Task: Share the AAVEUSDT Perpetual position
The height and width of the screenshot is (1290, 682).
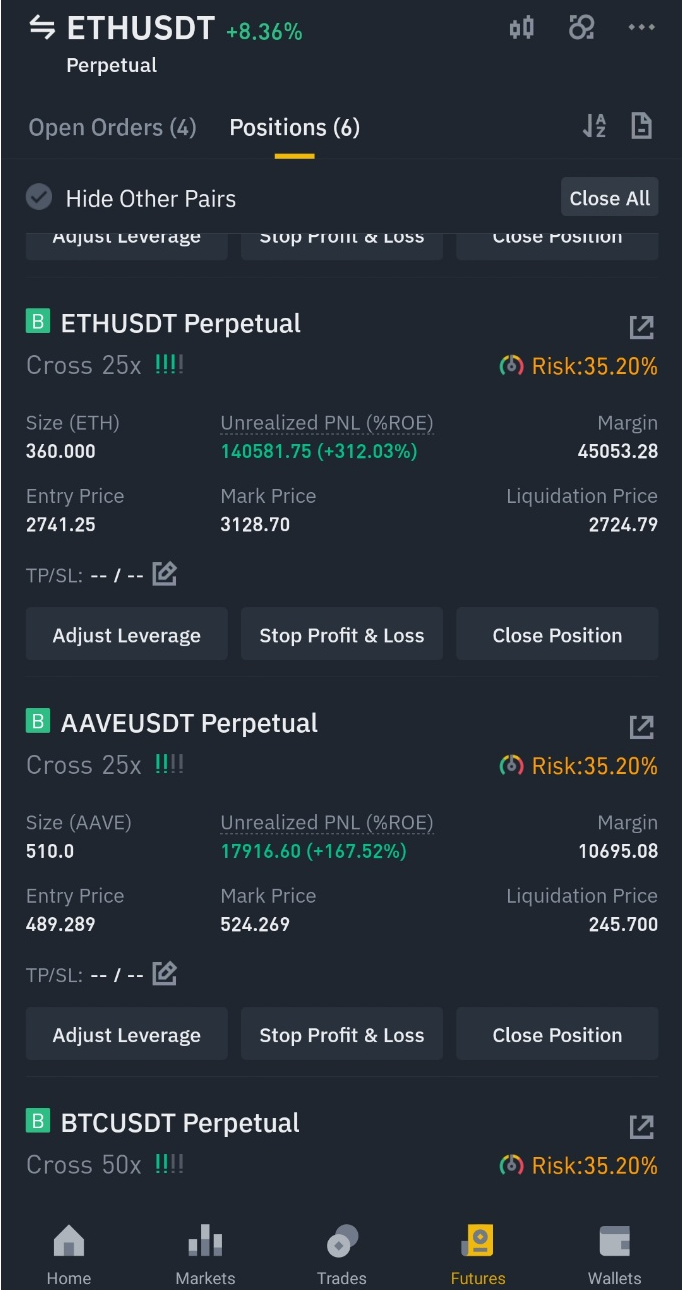Action: coord(641,727)
